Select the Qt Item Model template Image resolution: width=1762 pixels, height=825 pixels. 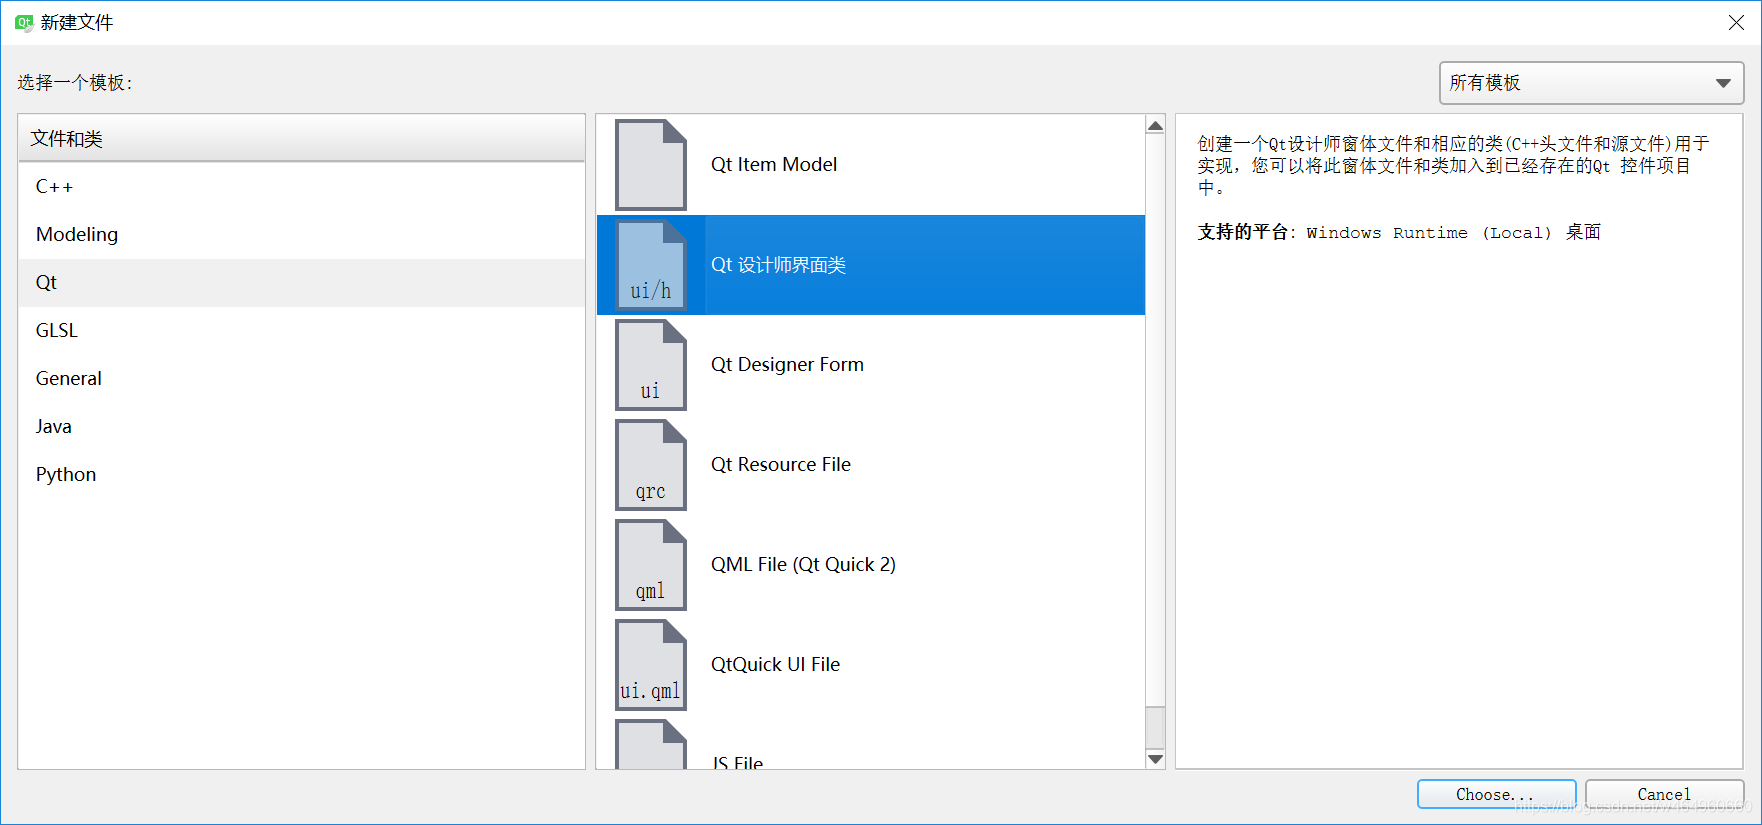click(871, 165)
